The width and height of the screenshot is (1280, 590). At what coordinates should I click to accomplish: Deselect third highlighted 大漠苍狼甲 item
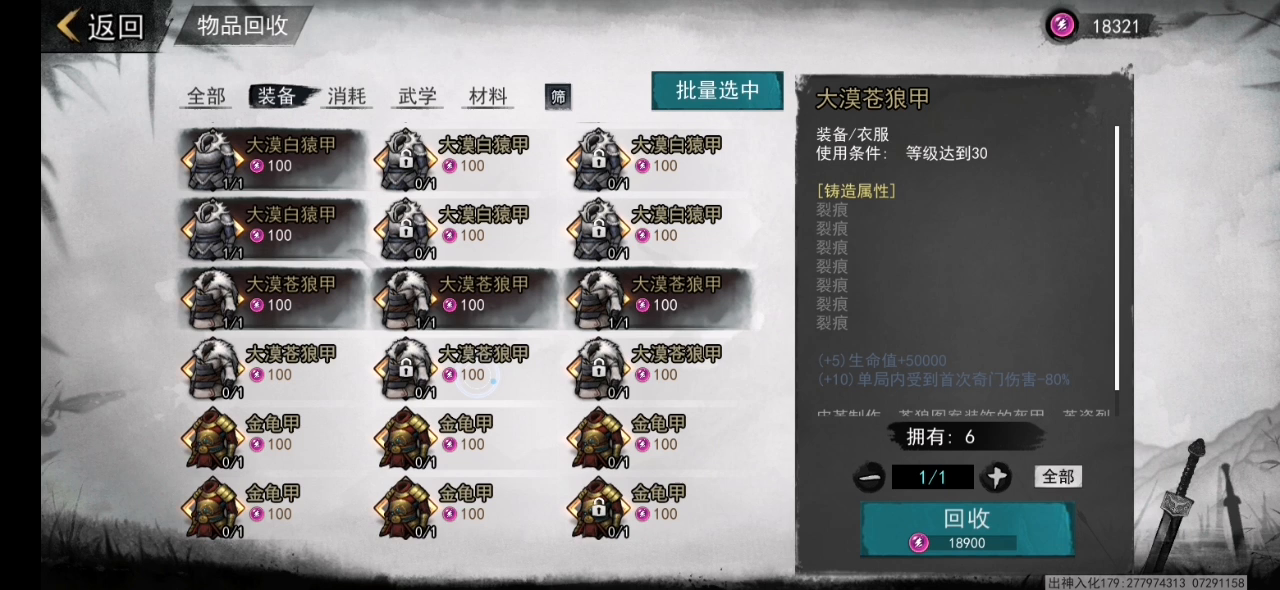(659, 298)
